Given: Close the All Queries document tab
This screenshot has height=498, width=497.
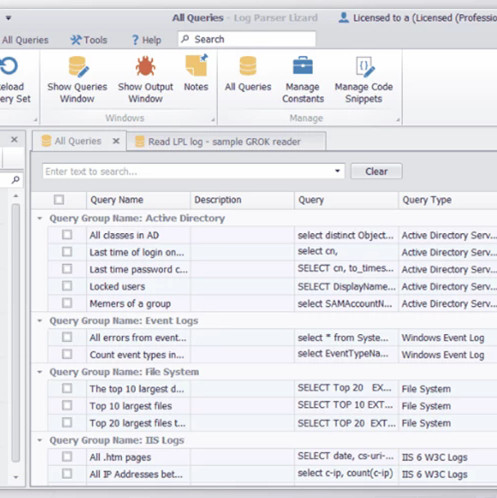Looking at the screenshot, I should 116,141.
